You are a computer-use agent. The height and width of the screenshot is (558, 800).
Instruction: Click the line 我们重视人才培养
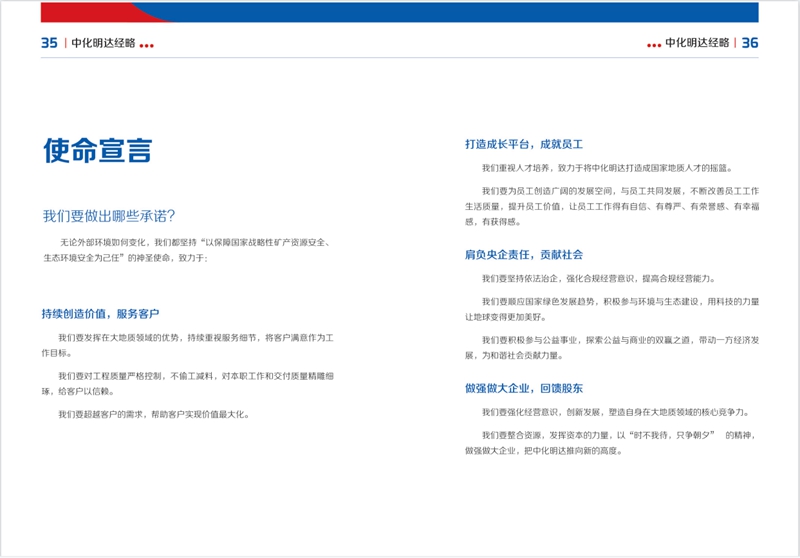pyautogui.click(x=608, y=168)
